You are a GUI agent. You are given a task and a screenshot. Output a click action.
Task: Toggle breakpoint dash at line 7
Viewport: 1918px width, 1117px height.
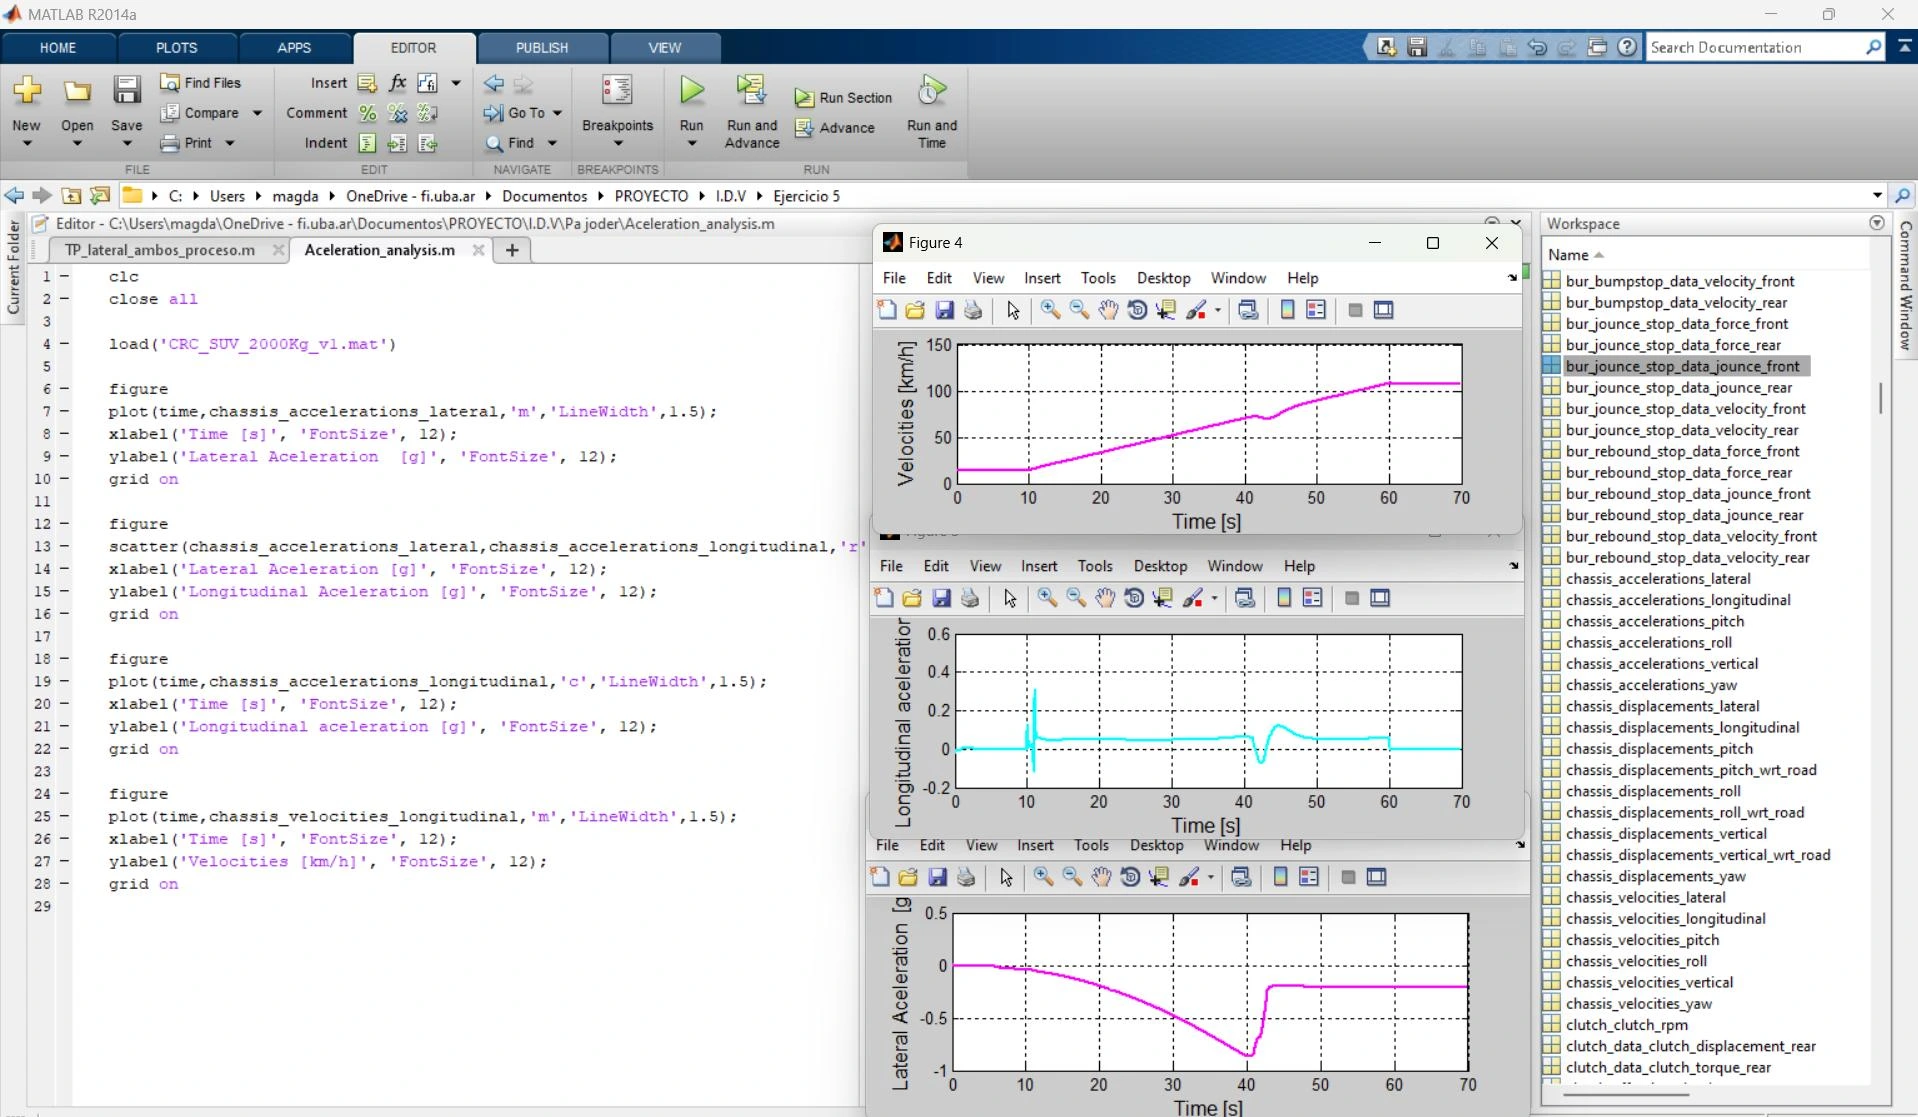coord(64,411)
